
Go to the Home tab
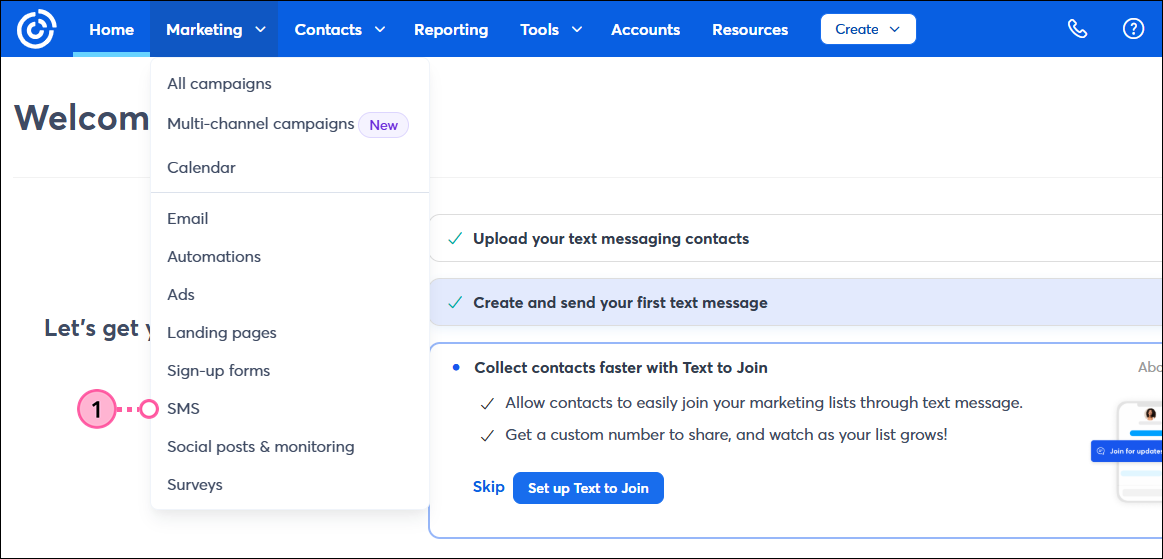(x=111, y=30)
